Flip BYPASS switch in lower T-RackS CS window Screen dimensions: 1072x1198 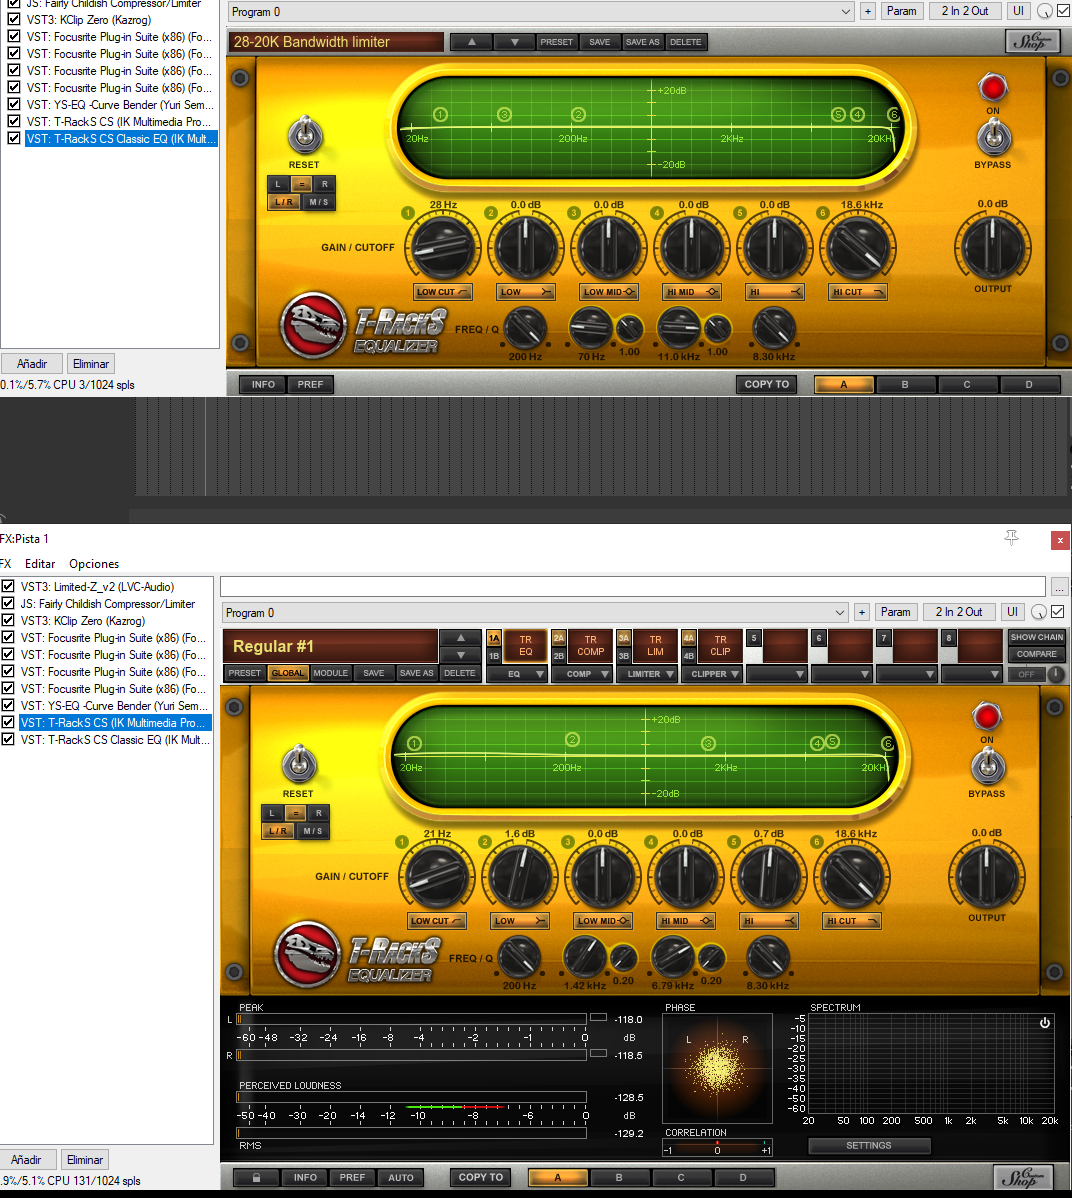[987, 766]
